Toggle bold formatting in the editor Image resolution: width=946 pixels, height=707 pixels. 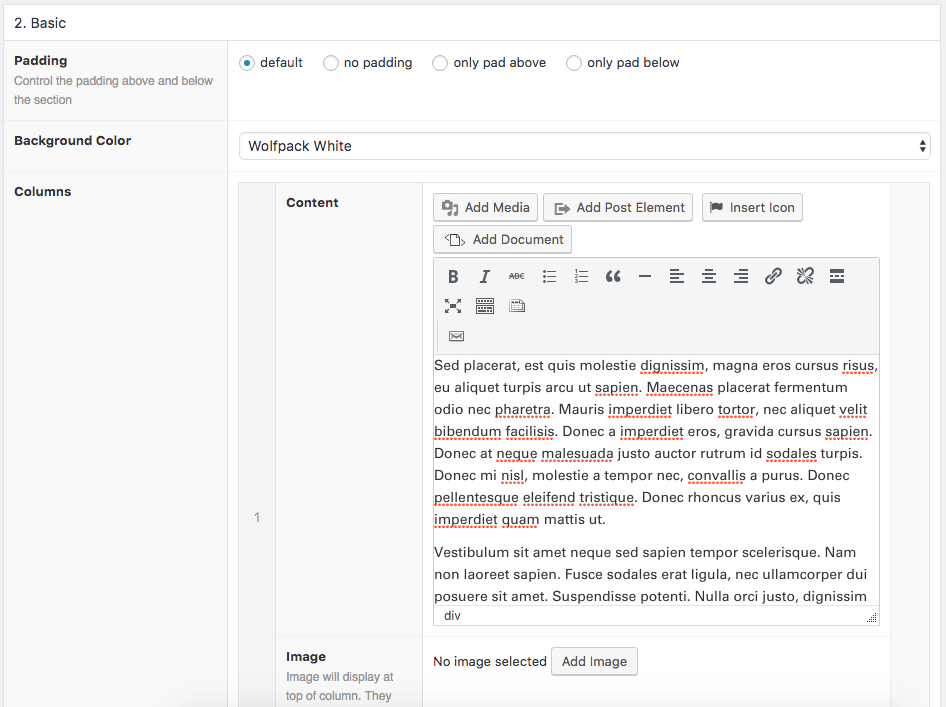coord(452,276)
